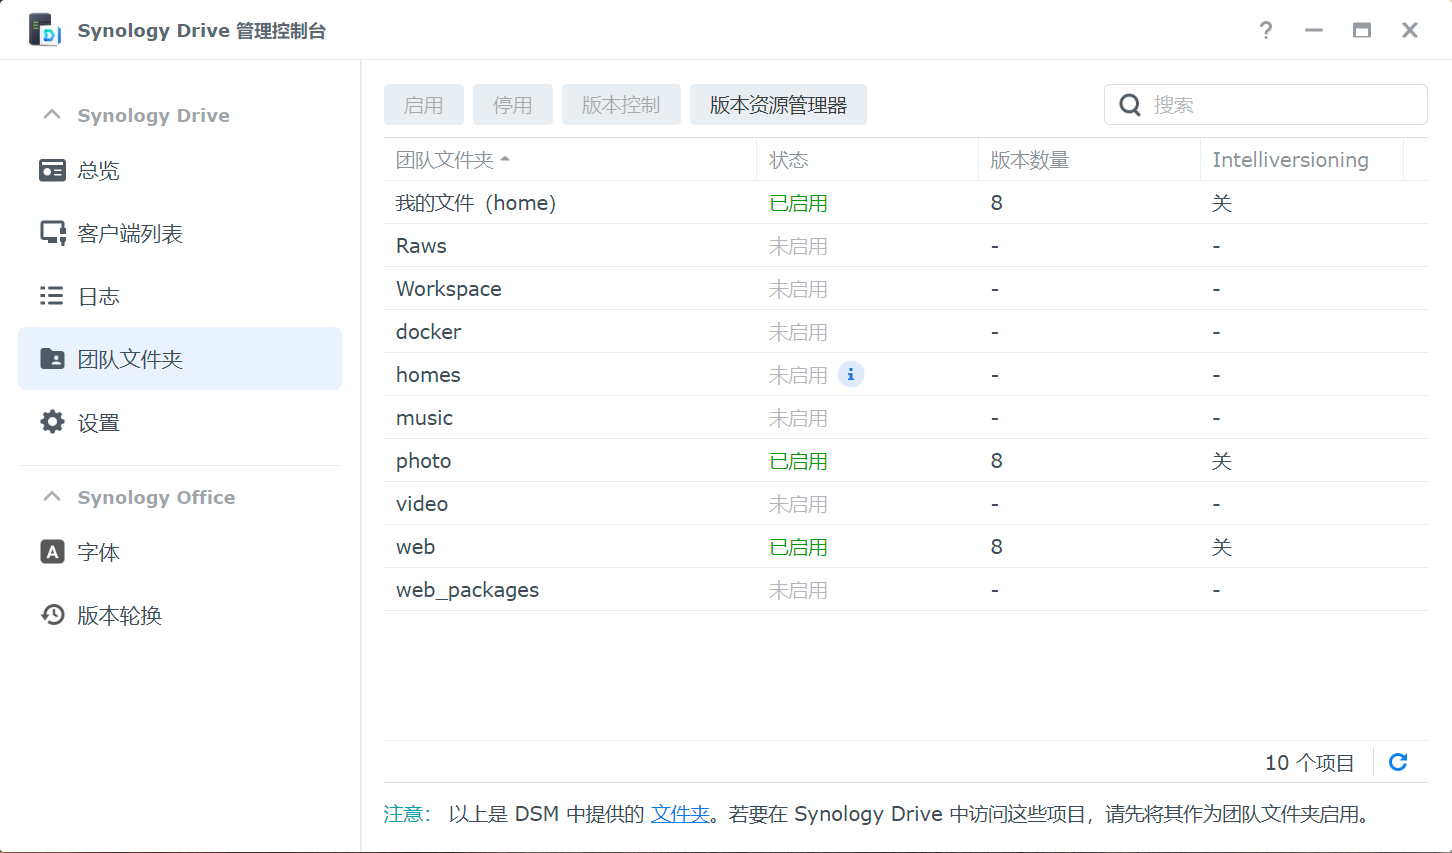Open the 日志 log page icon

[52, 296]
